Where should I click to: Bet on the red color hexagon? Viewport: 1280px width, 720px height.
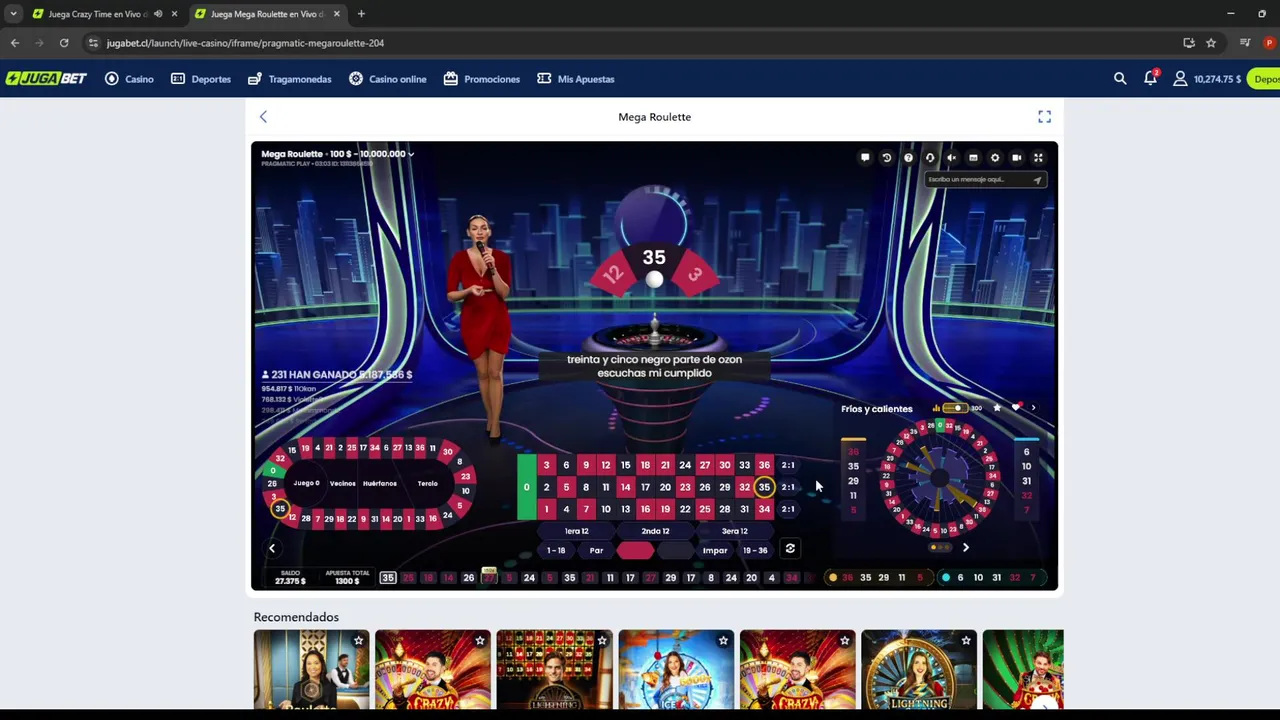pyautogui.click(x=635, y=550)
